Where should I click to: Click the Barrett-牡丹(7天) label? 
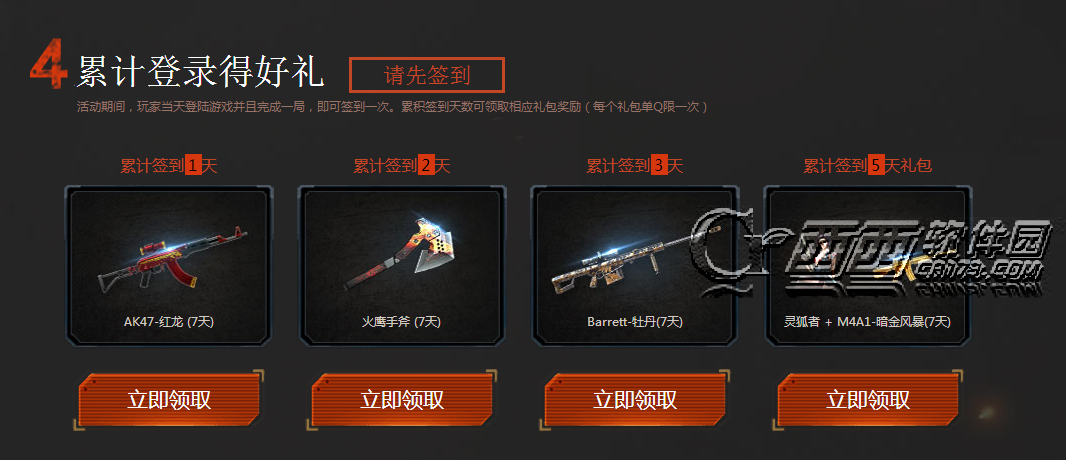[635, 321]
